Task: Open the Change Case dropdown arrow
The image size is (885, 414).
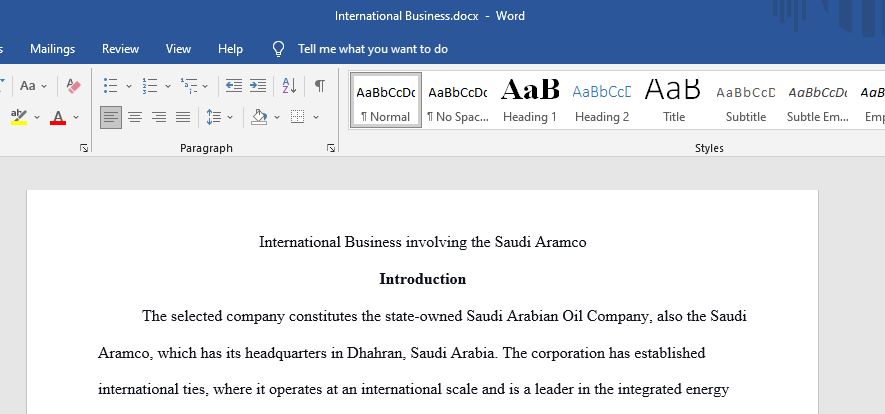Action: (44, 86)
